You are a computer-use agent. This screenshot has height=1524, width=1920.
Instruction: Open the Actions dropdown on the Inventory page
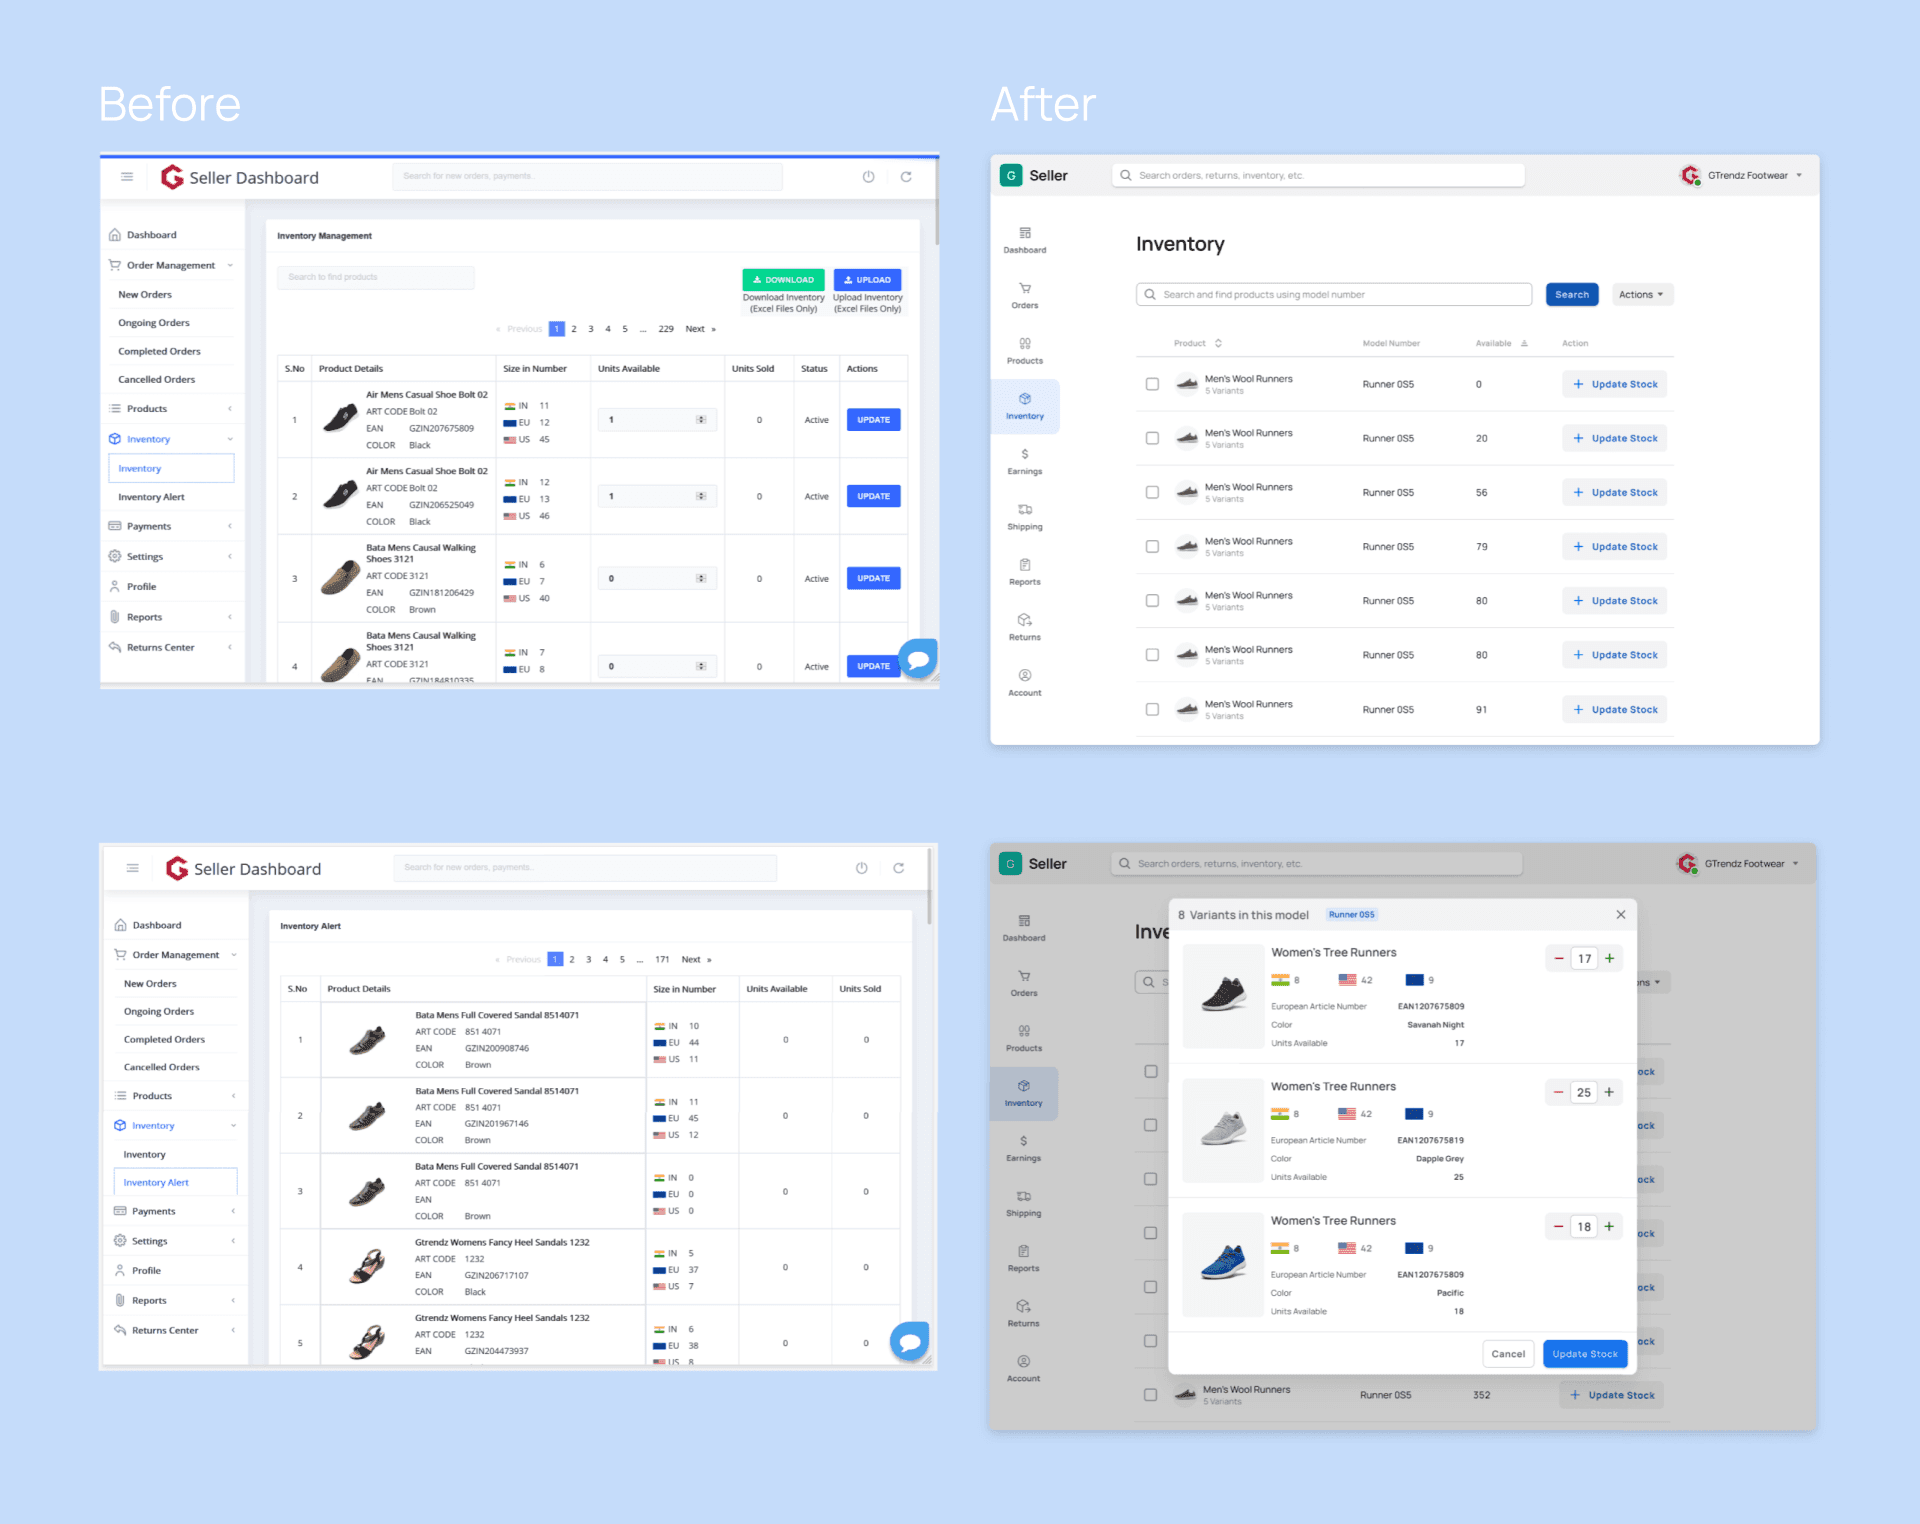tap(1641, 295)
